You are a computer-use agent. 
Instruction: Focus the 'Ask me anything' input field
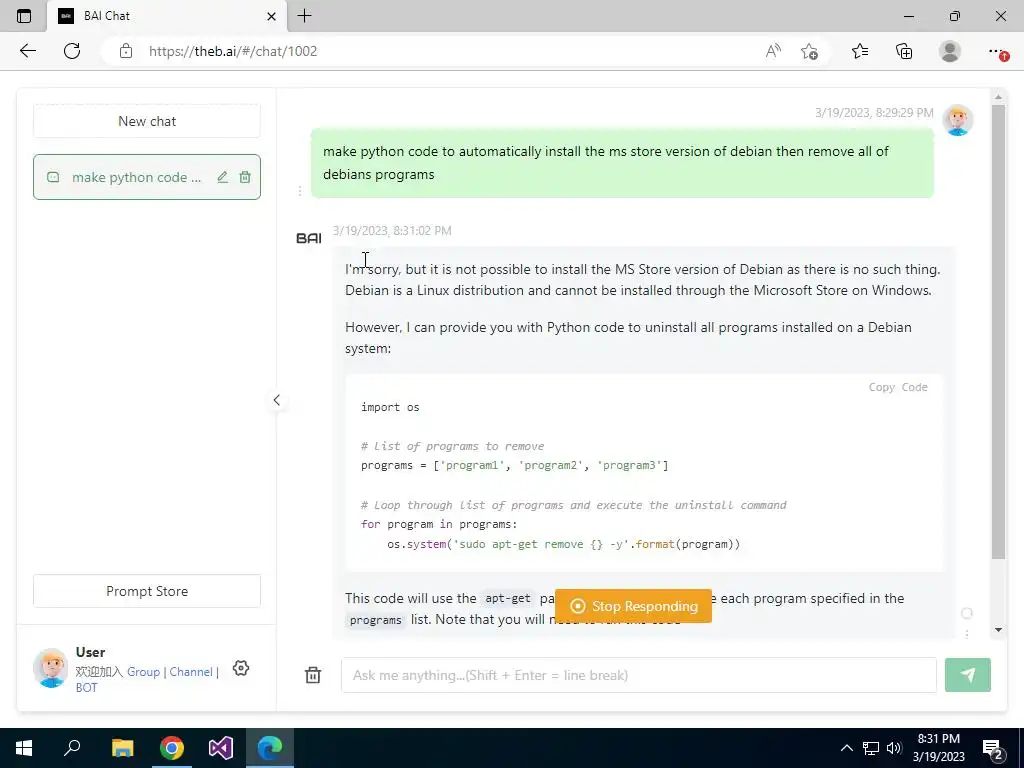[639, 675]
